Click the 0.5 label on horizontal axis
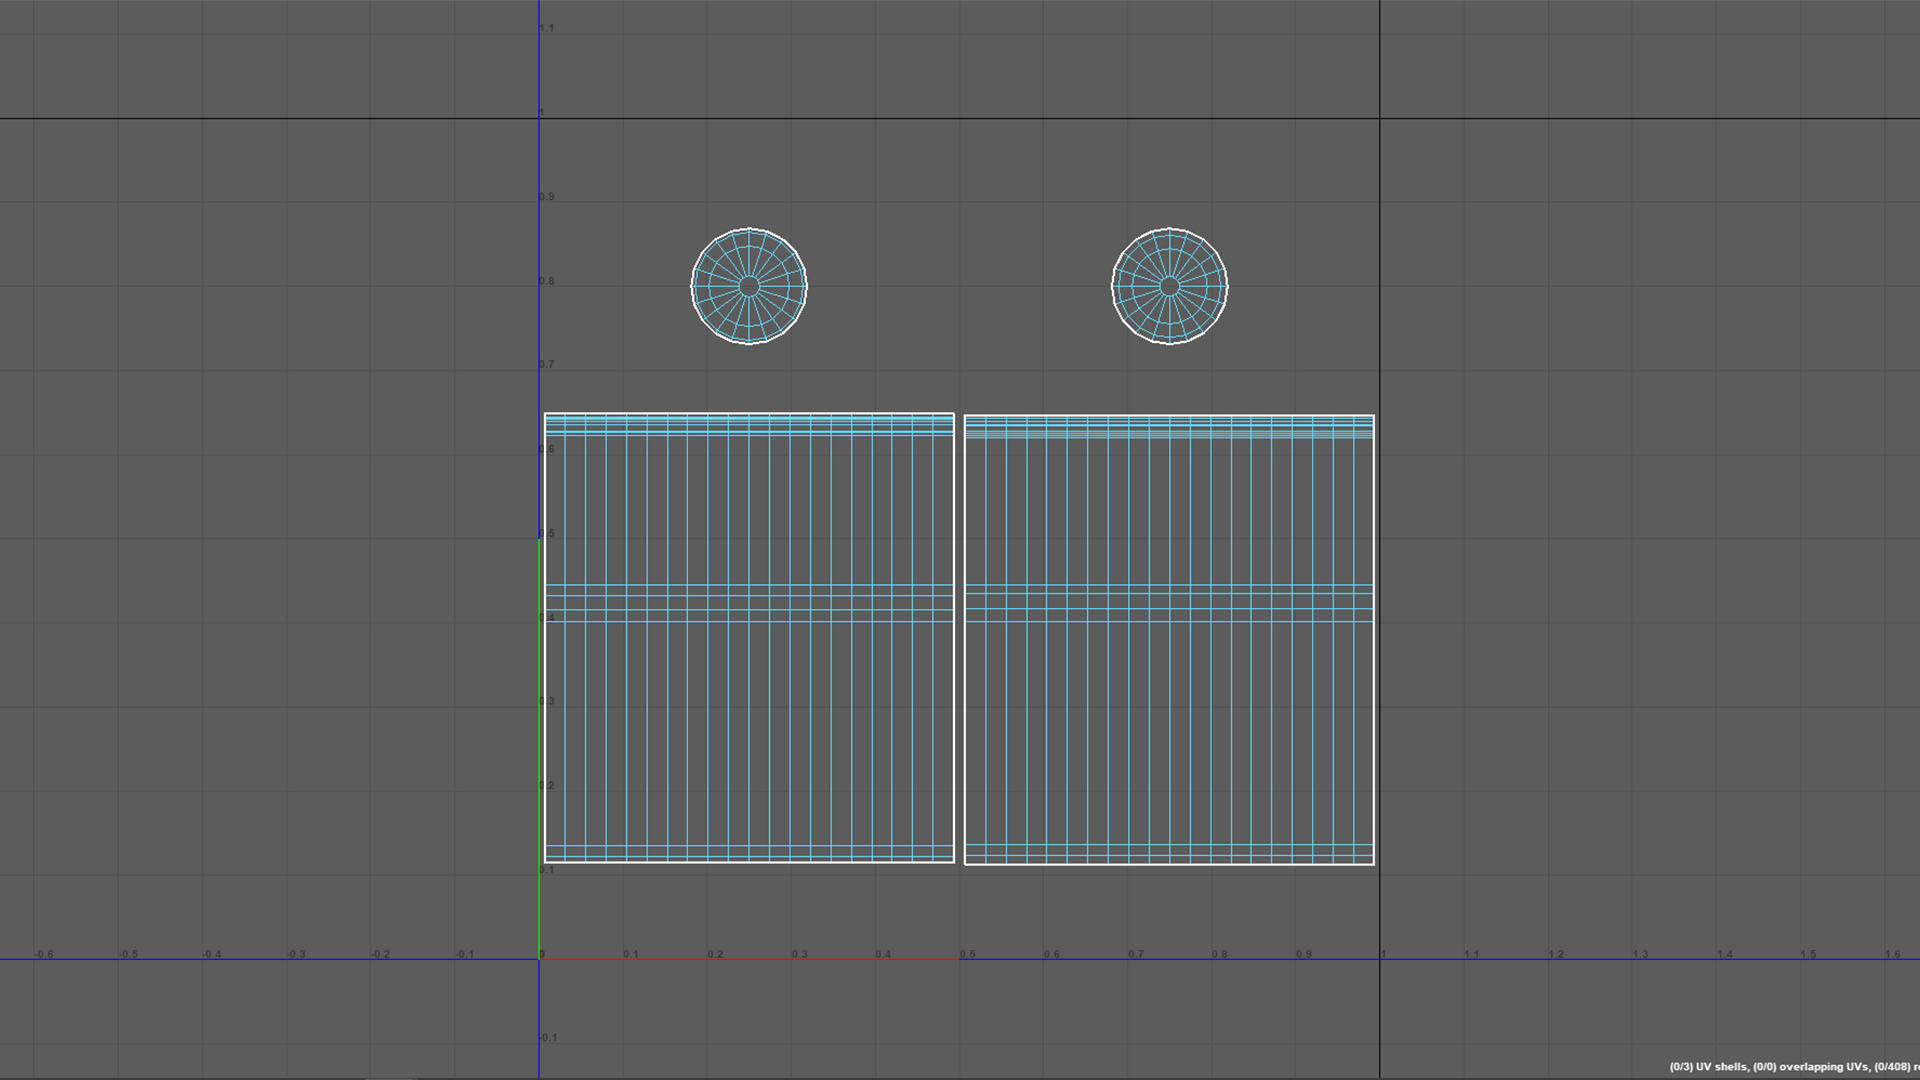The height and width of the screenshot is (1080, 1920). (x=967, y=954)
